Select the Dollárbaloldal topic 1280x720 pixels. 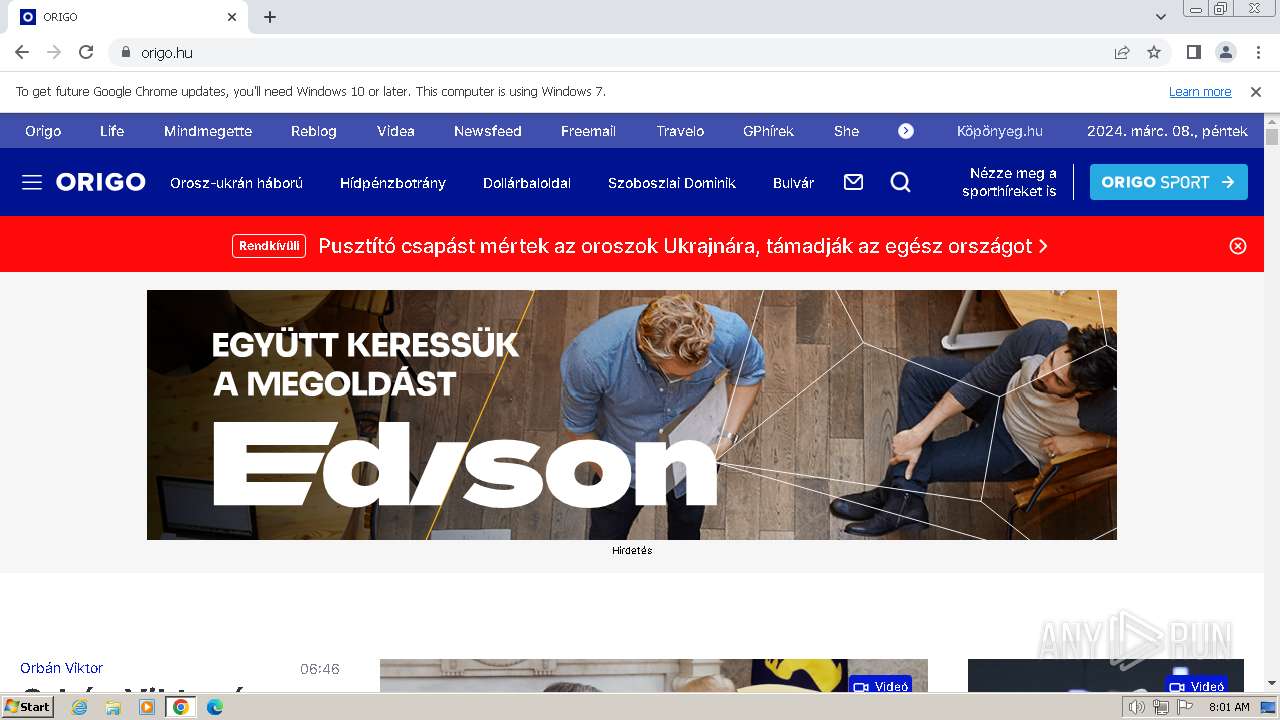tap(527, 183)
